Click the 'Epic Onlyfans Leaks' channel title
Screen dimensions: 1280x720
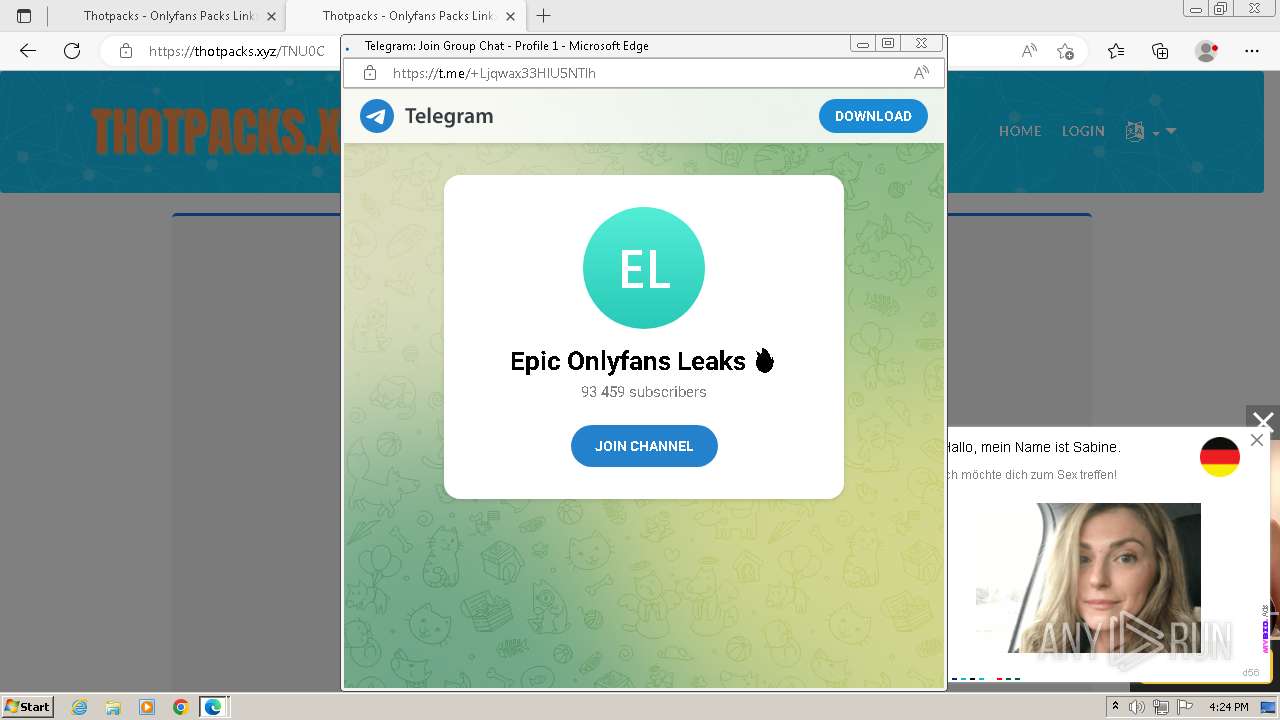click(643, 361)
